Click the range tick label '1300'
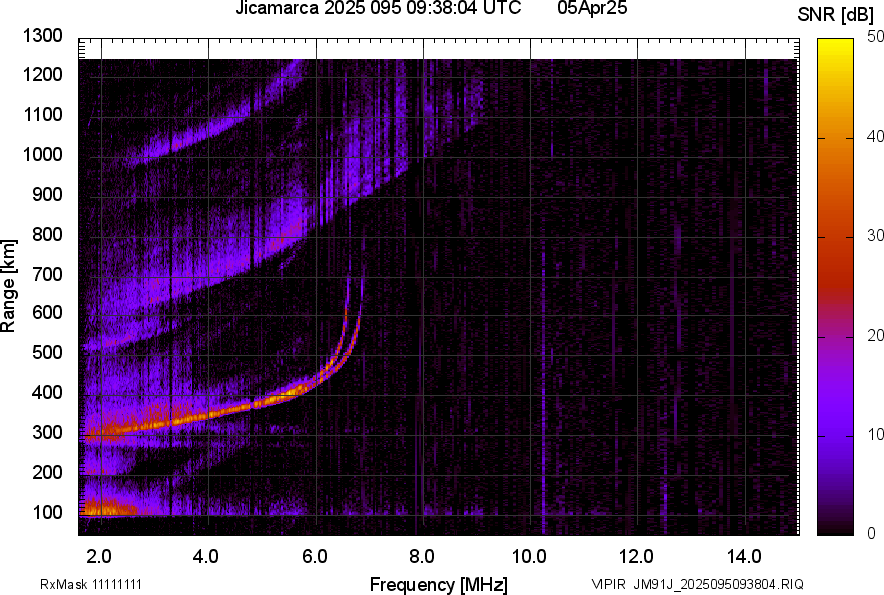The height and width of the screenshot is (595, 884). tap(42, 36)
